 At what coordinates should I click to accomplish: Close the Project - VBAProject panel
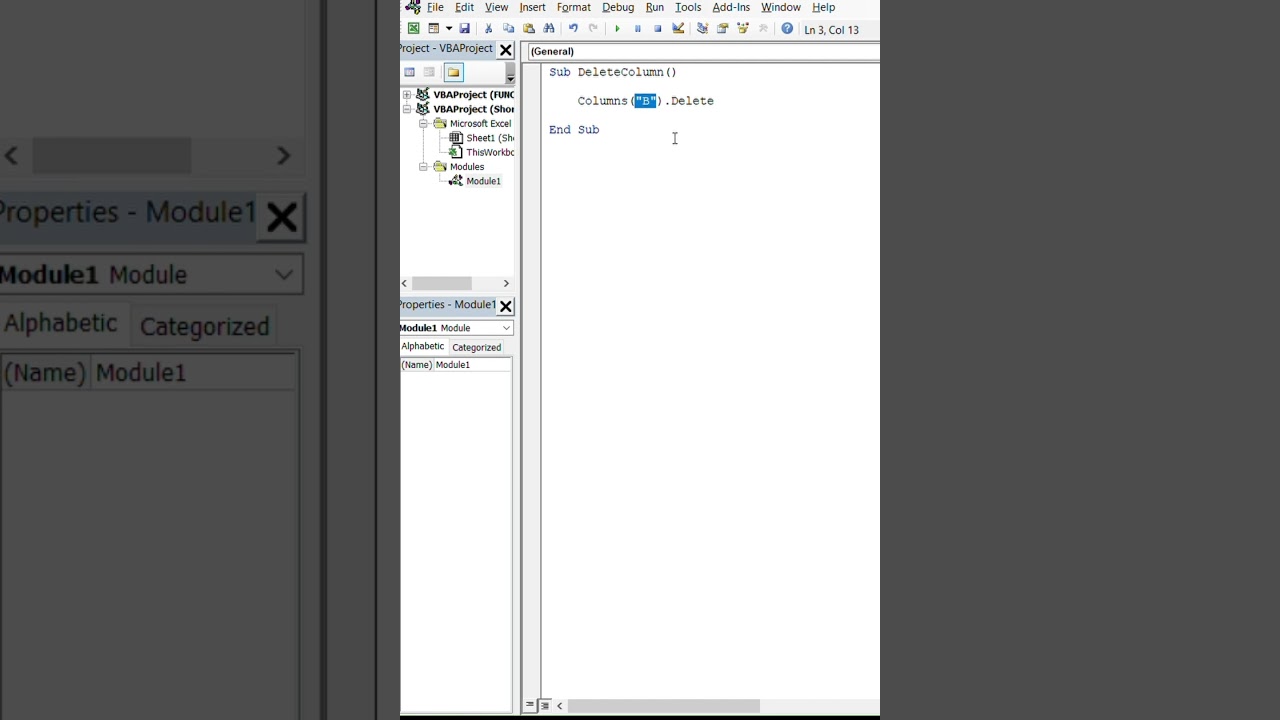(506, 49)
